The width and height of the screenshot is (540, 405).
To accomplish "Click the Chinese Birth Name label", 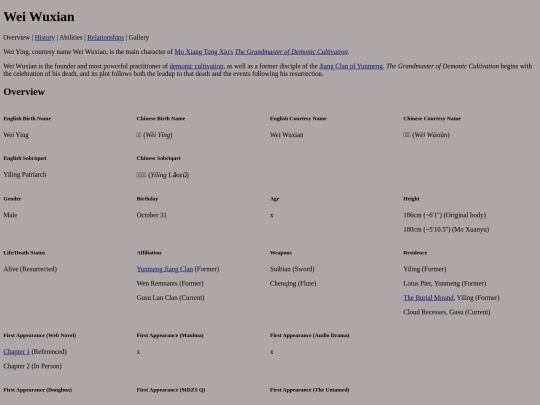I will click(x=161, y=118).
